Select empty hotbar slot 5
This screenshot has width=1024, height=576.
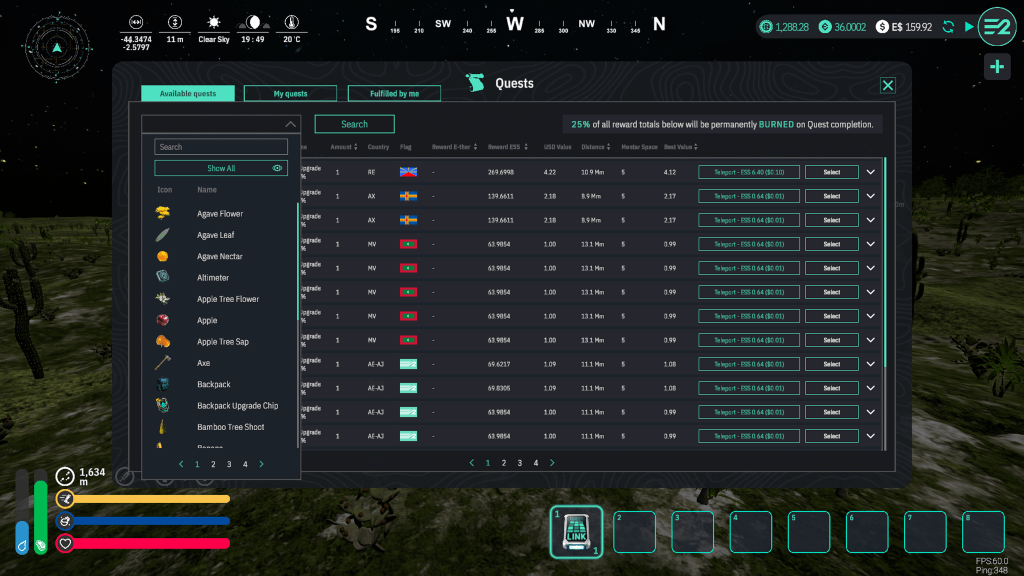808,532
